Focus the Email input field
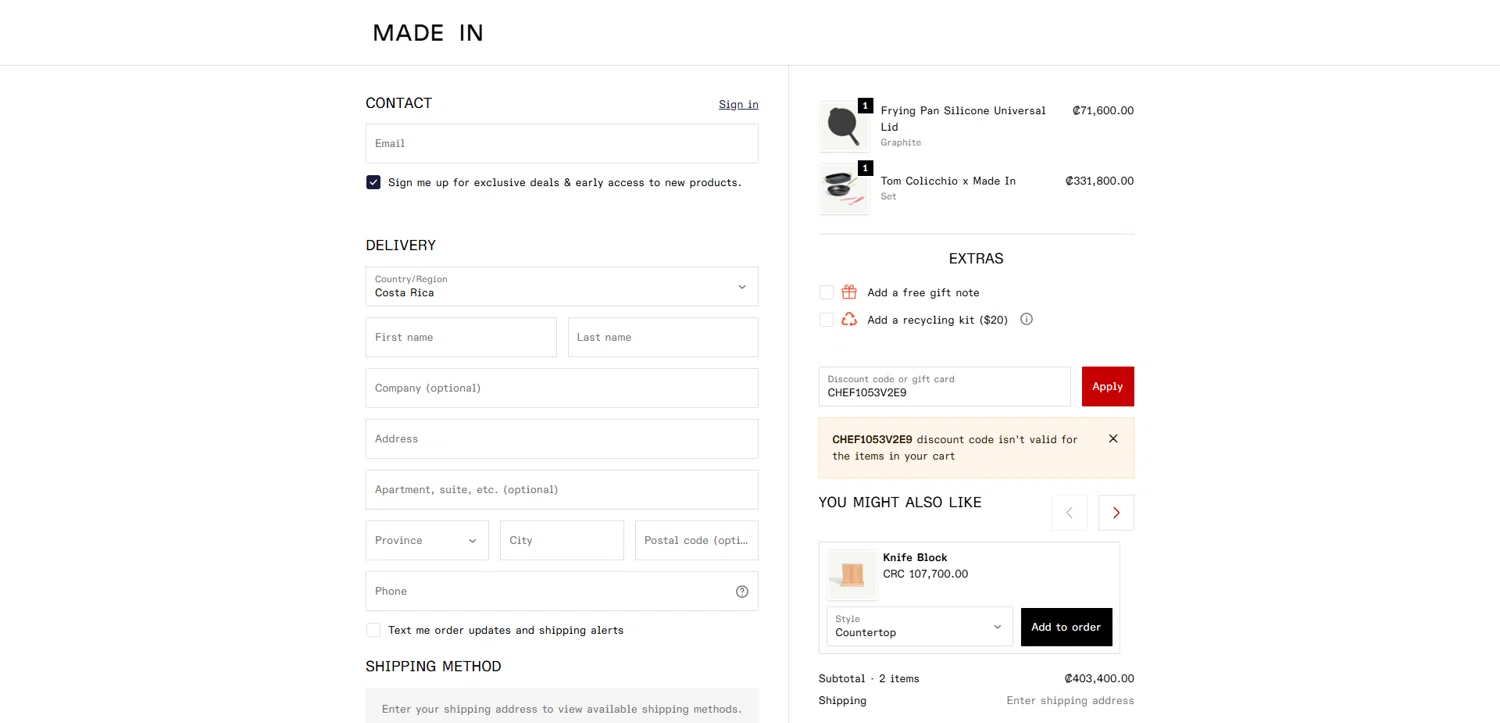 pos(562,143)
